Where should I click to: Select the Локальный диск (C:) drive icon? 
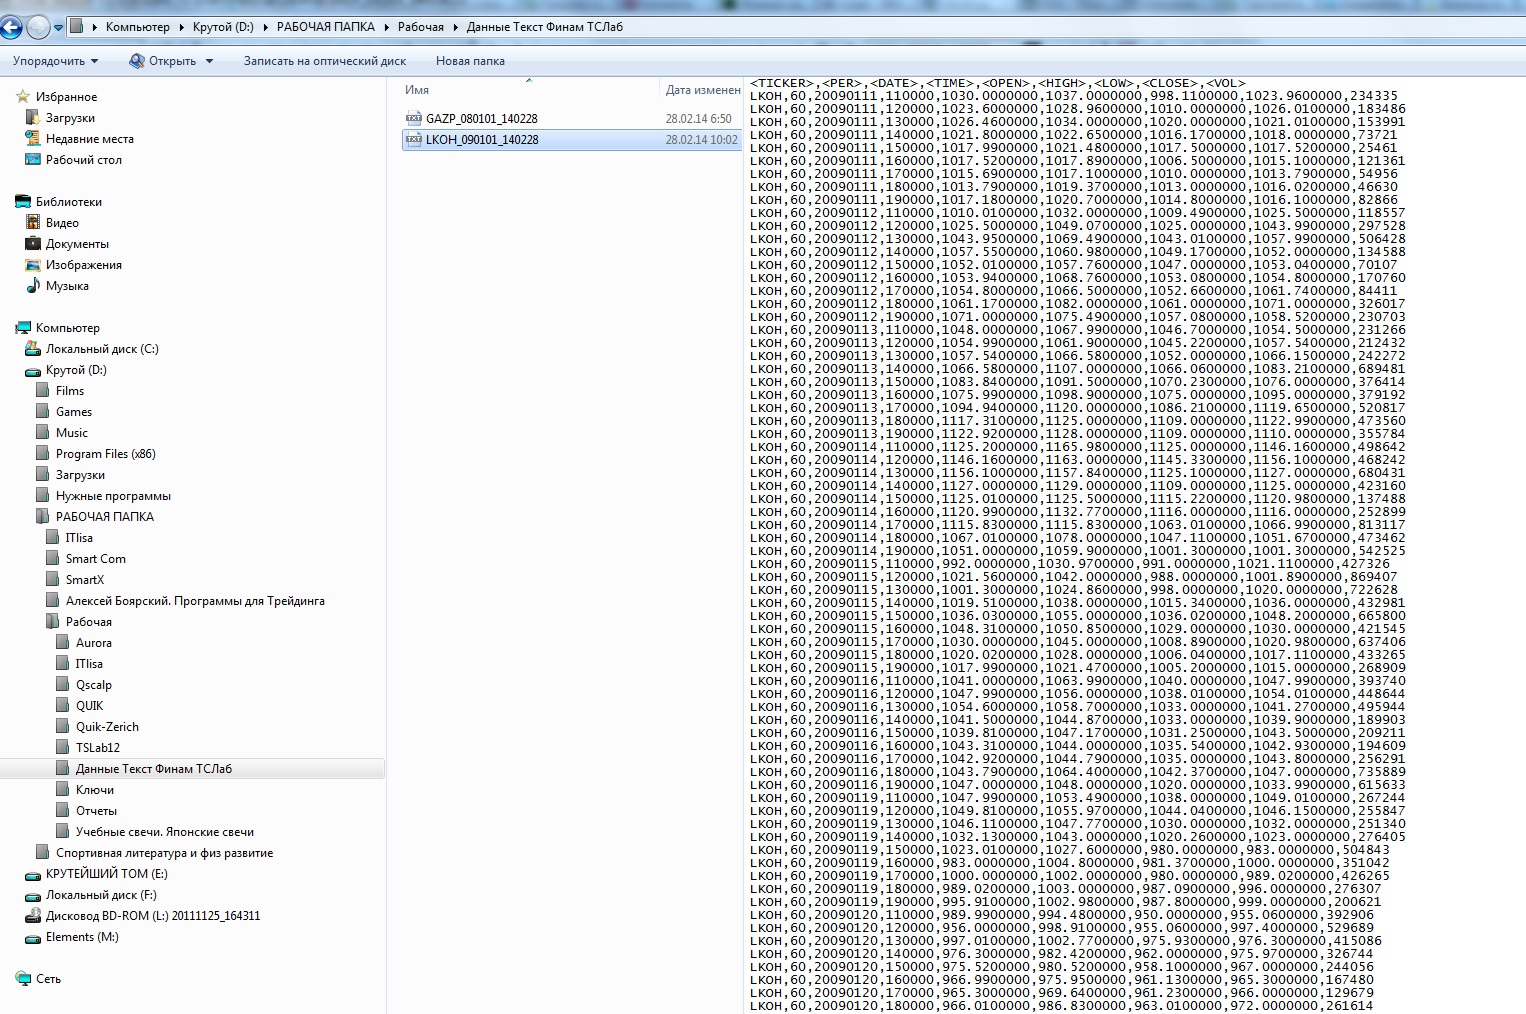pyautogui.click(x=33, y=348)
